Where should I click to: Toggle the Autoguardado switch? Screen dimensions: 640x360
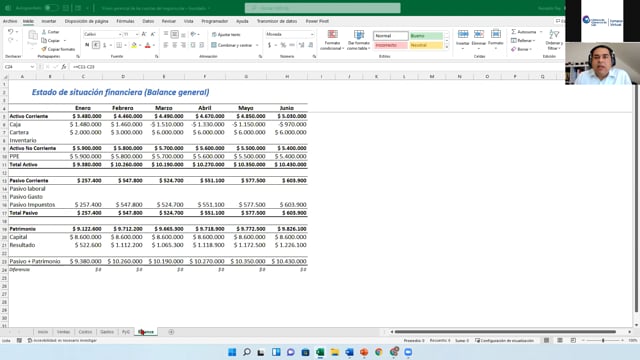pos(51,8)
